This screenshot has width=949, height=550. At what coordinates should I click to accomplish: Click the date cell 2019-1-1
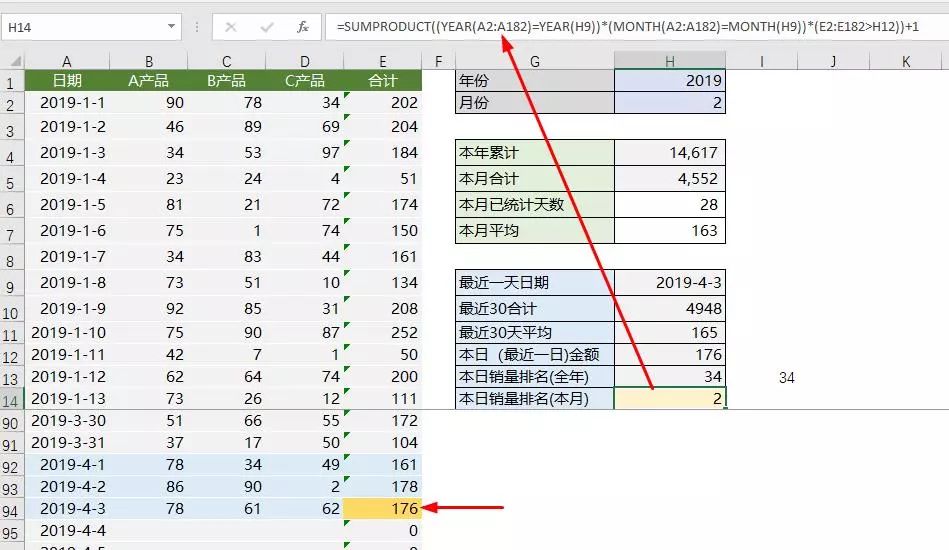67,103
